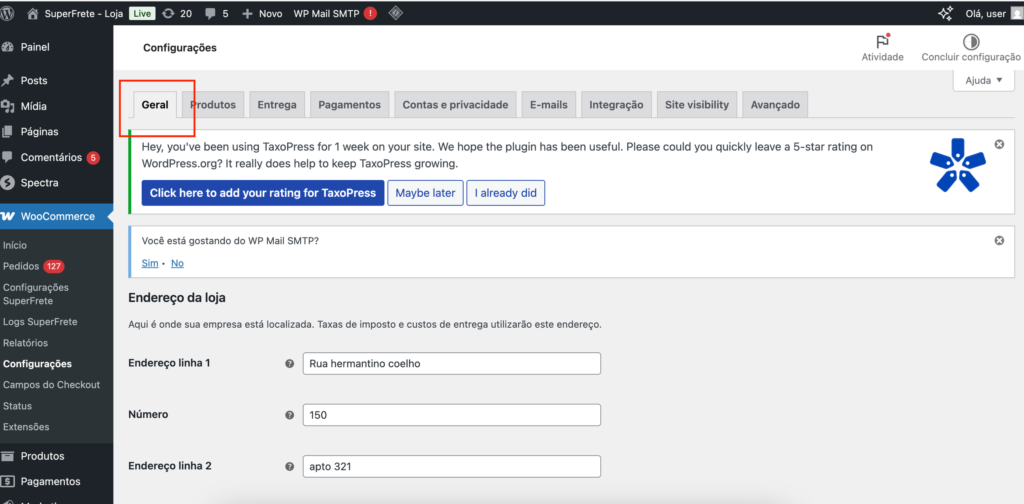Viewport: 1024px width, 504px height.
Task: Click the Produtos box icon in sidebar
Action: [8, 456]
